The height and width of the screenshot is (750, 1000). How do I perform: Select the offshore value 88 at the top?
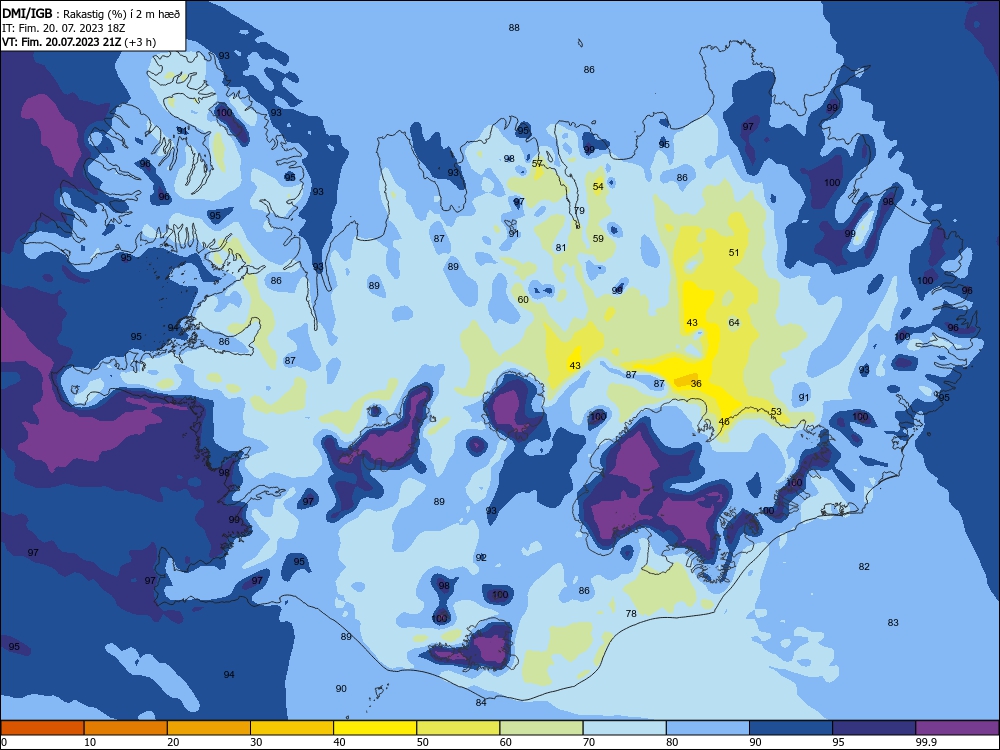pyautogui.click(x=514, y=27)
